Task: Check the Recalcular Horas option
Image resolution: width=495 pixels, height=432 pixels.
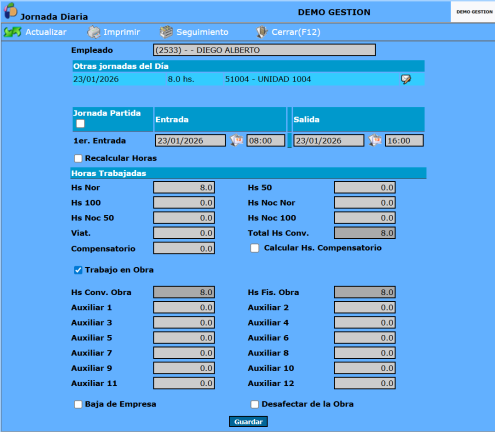Action: tap(78, 158)
